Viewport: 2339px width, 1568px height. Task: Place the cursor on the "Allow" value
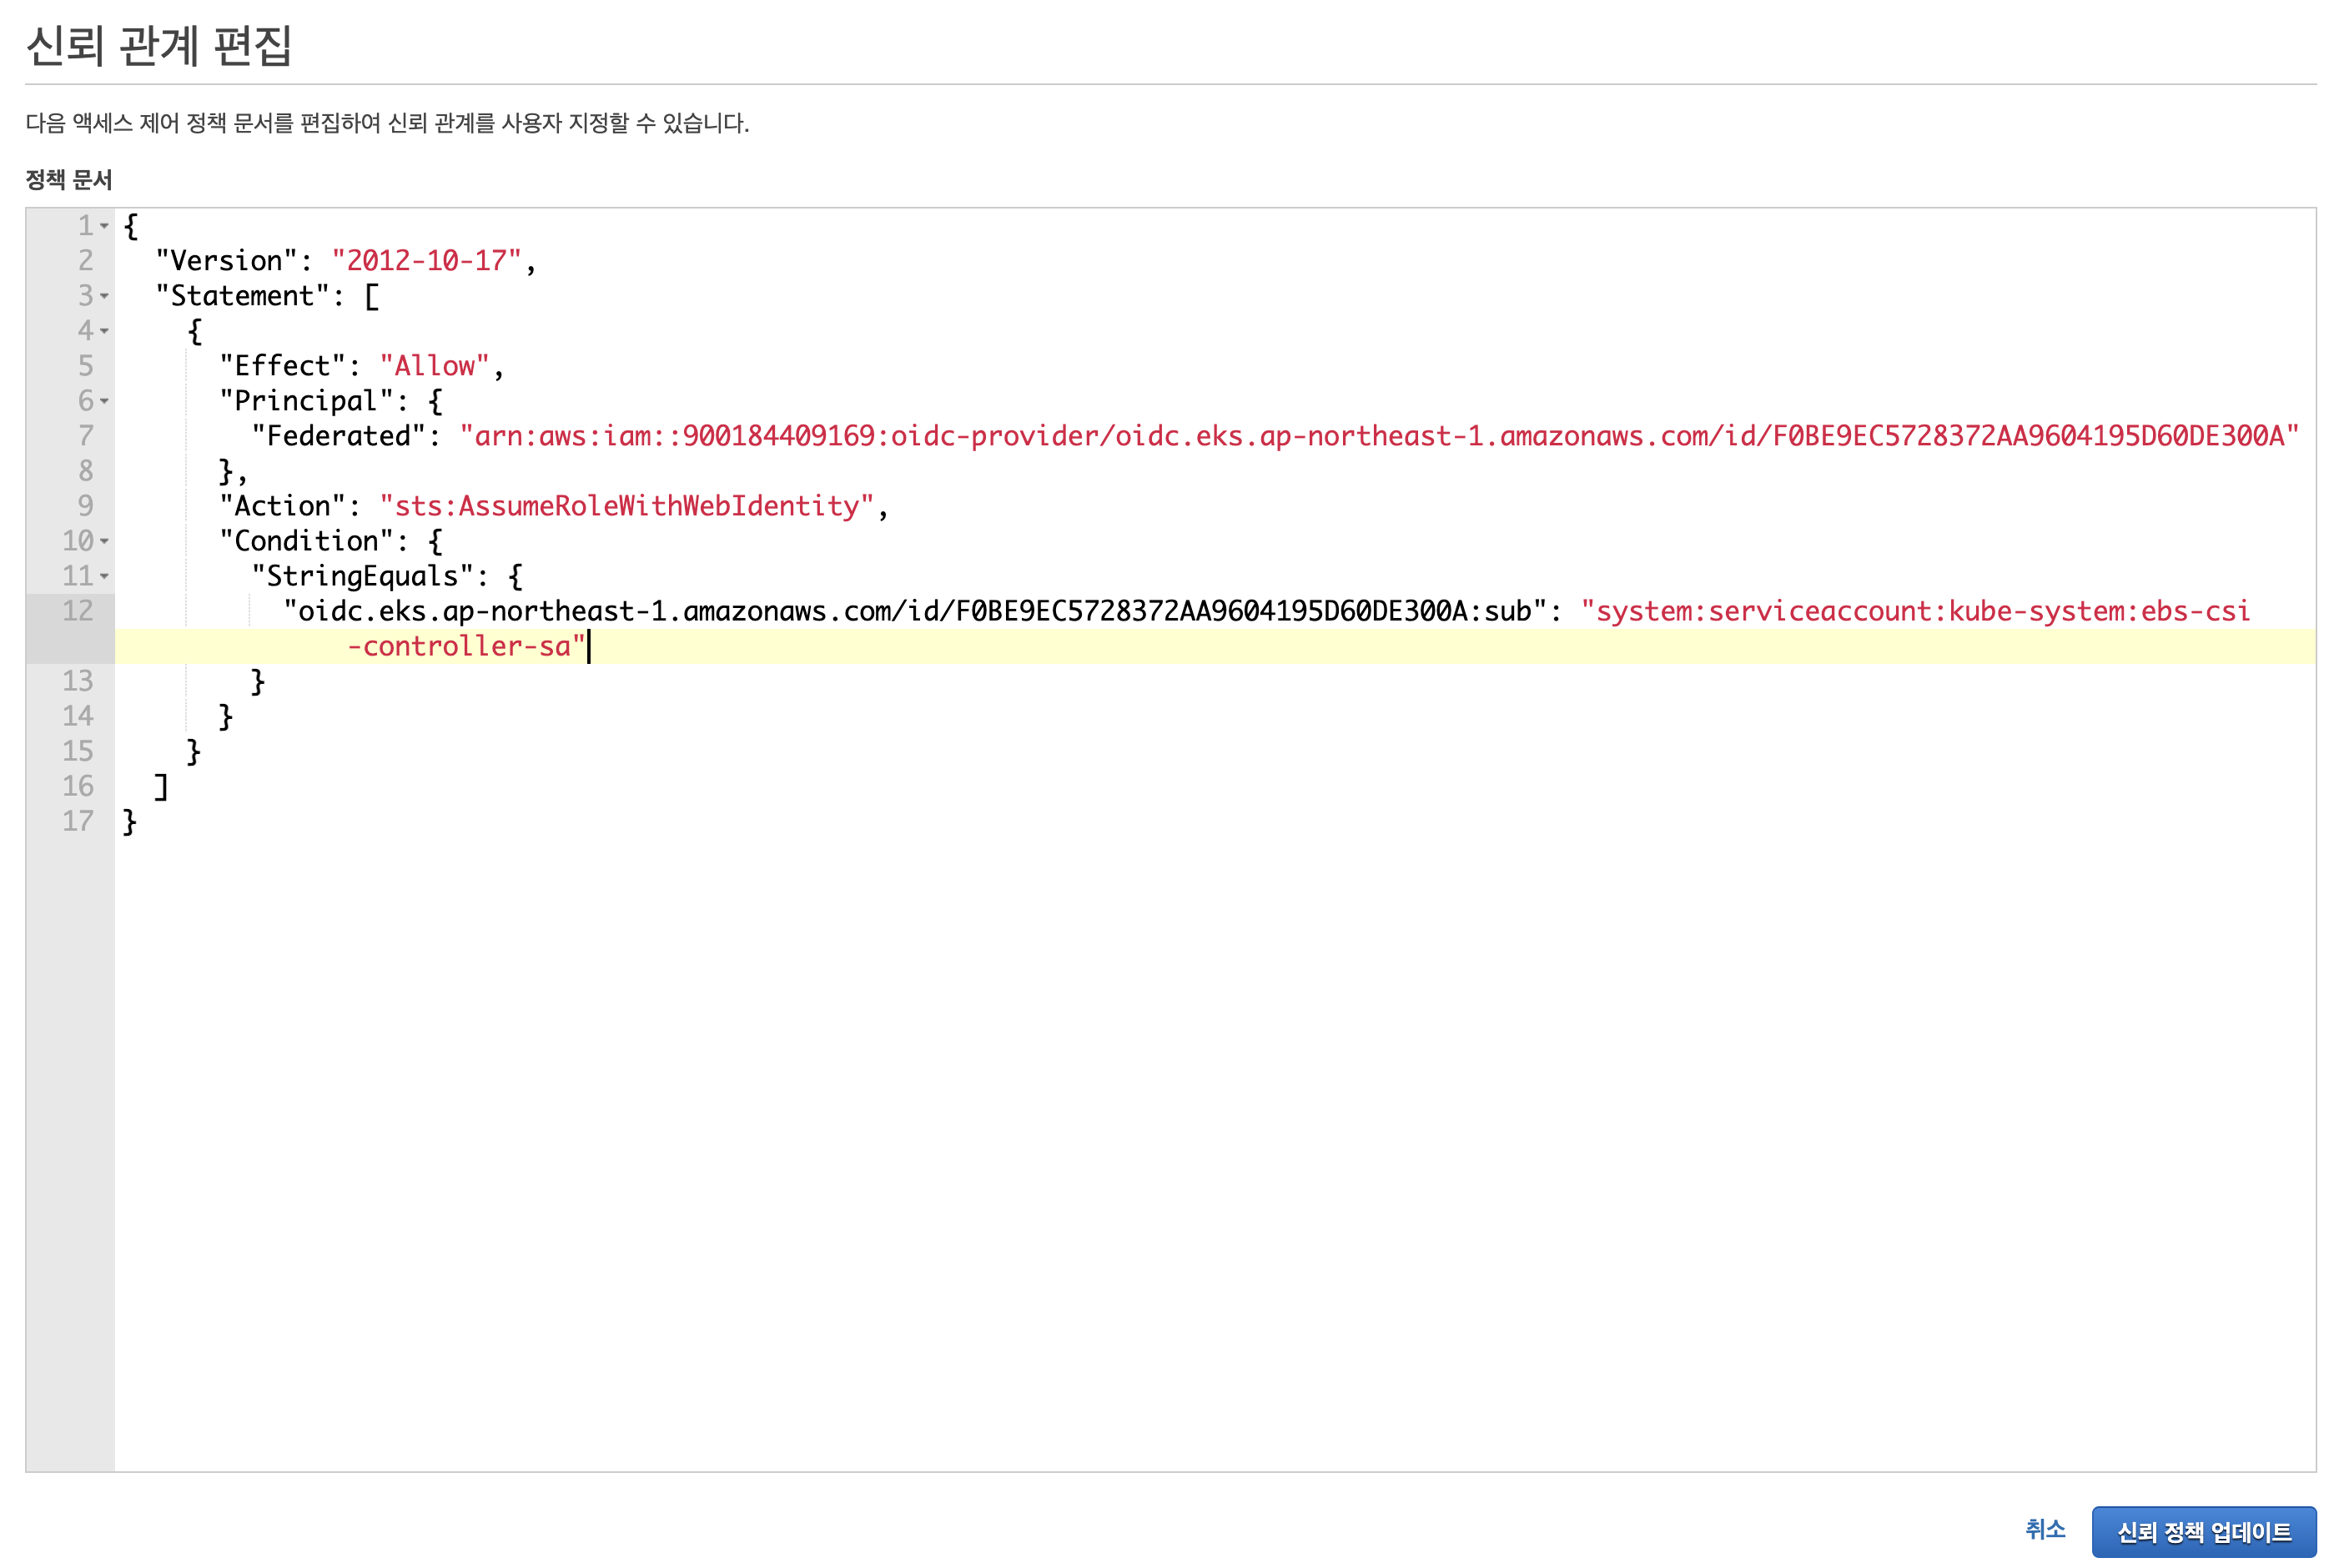[x=436, y=365]
